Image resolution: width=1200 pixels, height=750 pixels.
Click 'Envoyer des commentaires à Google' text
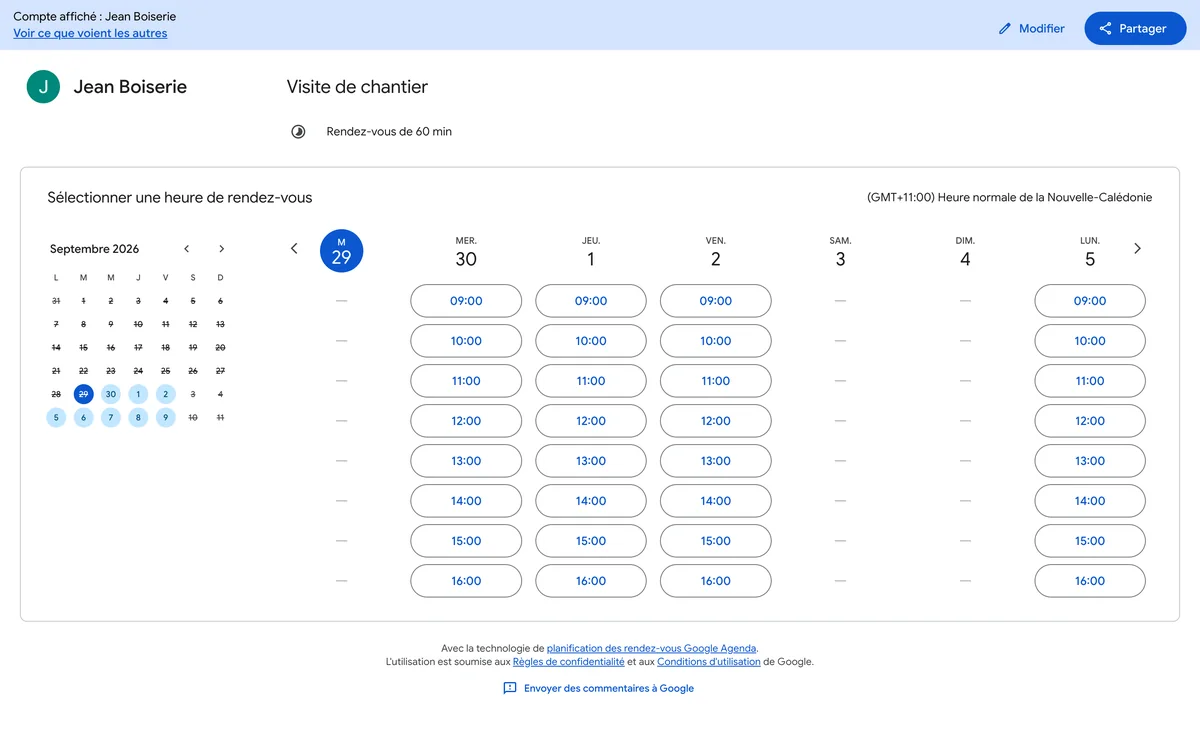(x=609, y=688)
